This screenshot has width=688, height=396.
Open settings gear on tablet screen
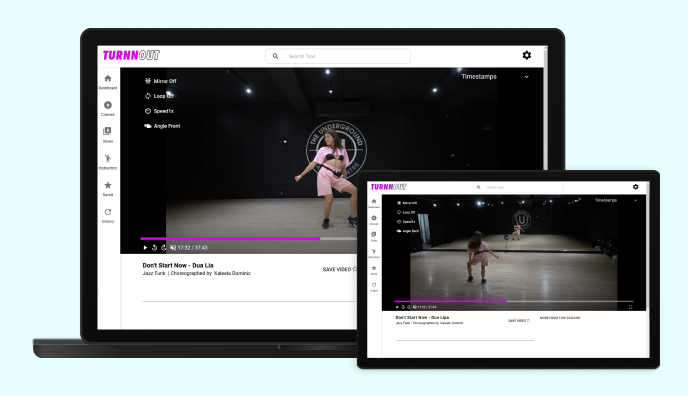635,187
